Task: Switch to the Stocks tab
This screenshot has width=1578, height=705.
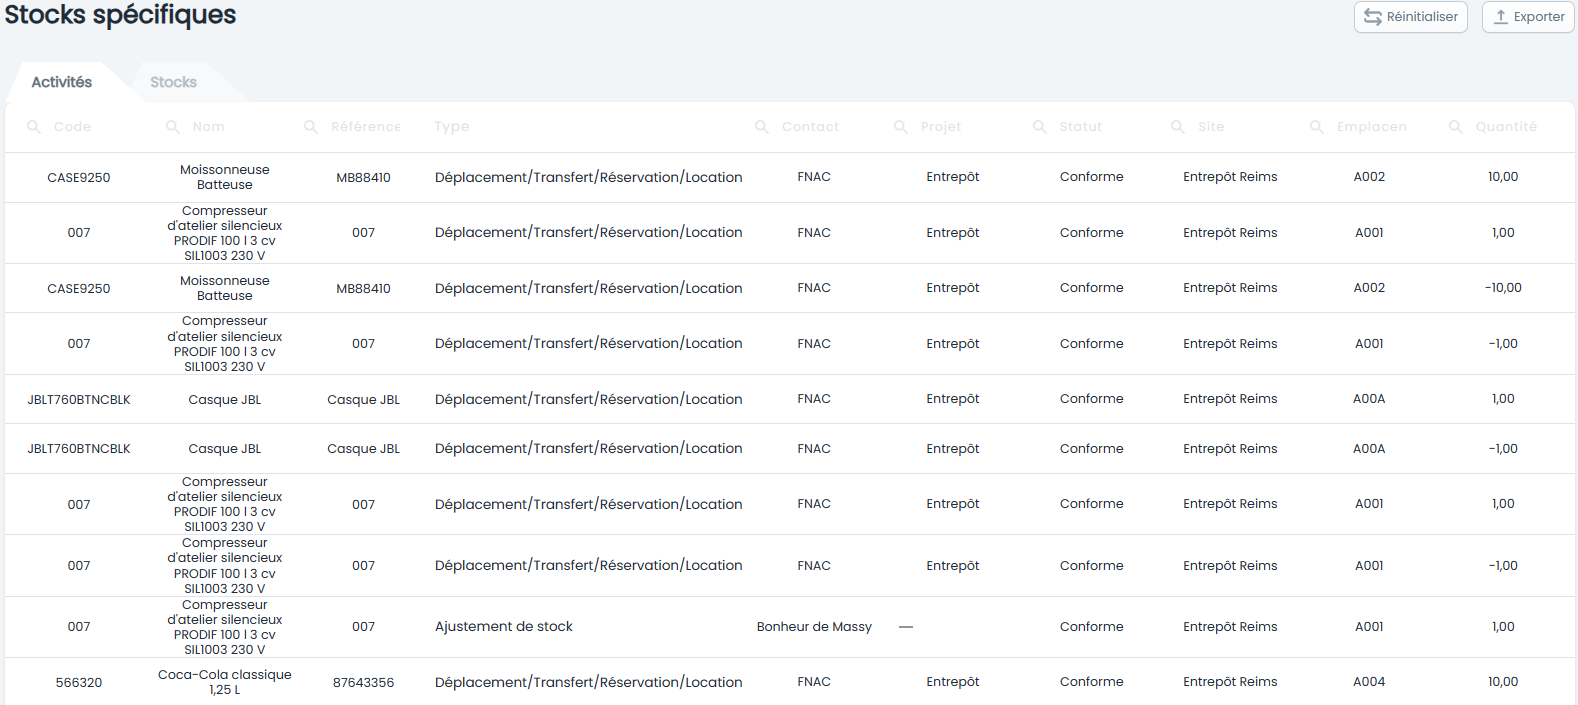Action: (x=173, y=82)
